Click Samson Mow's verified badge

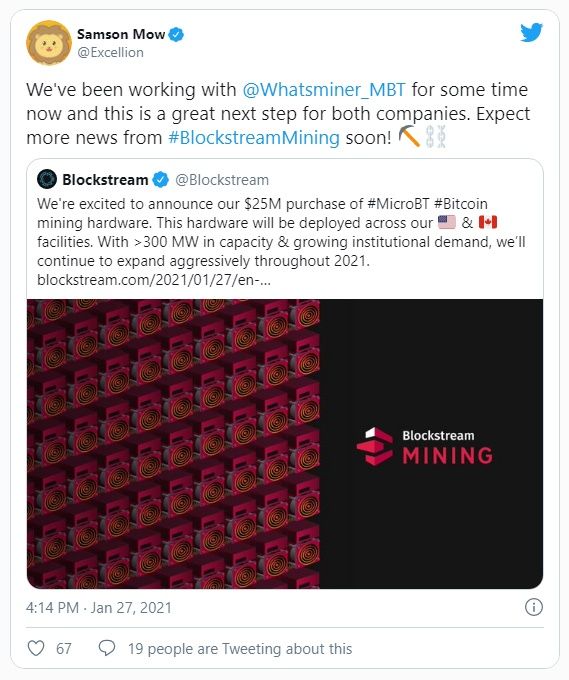coord(176,34)
